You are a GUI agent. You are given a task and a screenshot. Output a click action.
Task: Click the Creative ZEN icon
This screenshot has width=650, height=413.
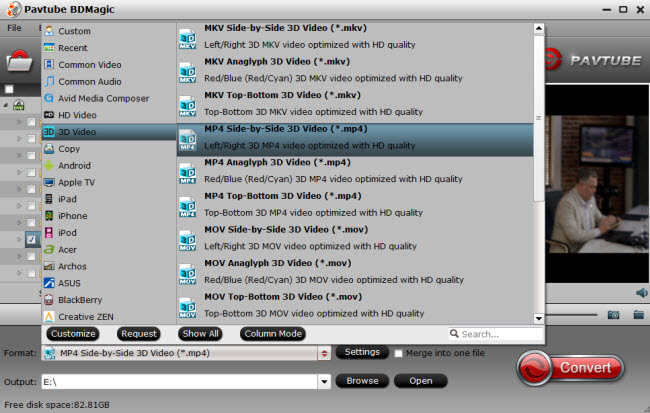pyautogui.click(x=49, y=316)
